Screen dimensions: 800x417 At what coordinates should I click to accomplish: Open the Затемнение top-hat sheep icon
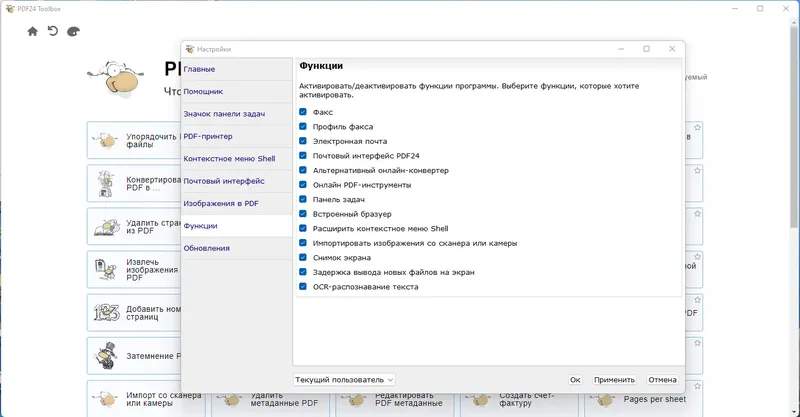[x=106, y=356]
